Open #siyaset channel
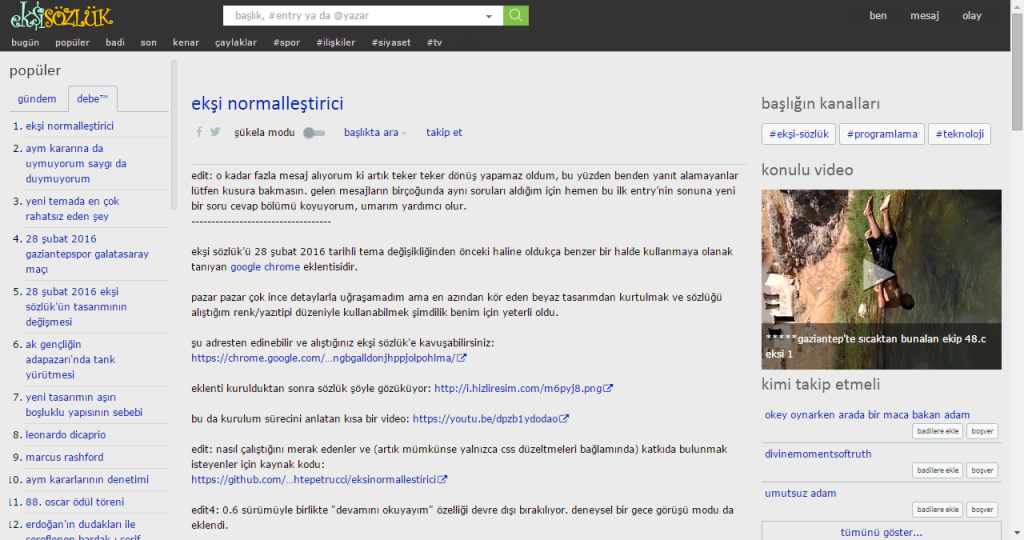The image size is (1024, 540). pyautogui.click(x=391, y=42)
